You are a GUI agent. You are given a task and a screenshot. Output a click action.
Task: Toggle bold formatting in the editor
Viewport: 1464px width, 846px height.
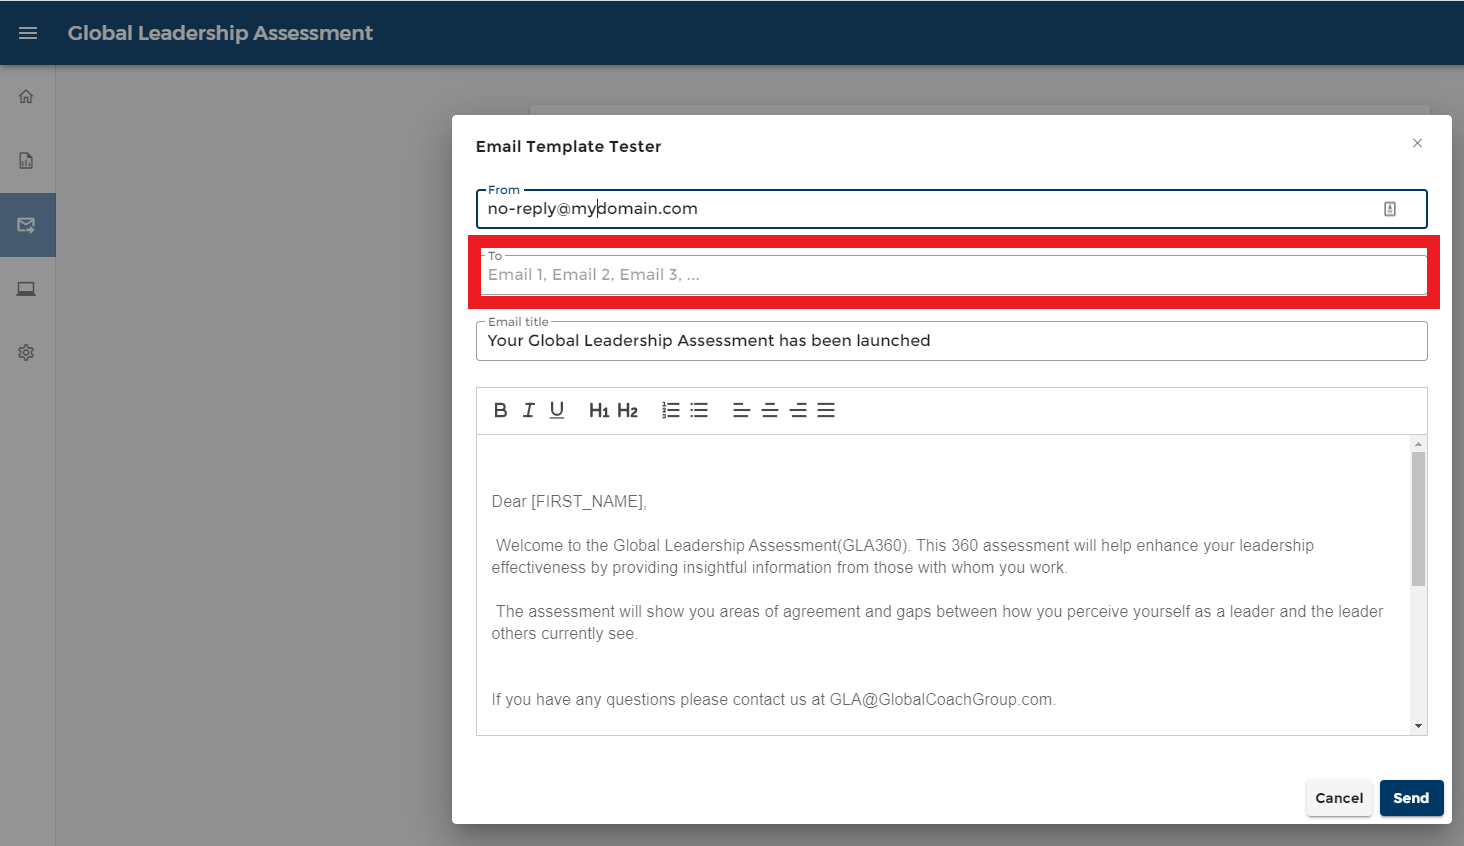coord(501,410)
